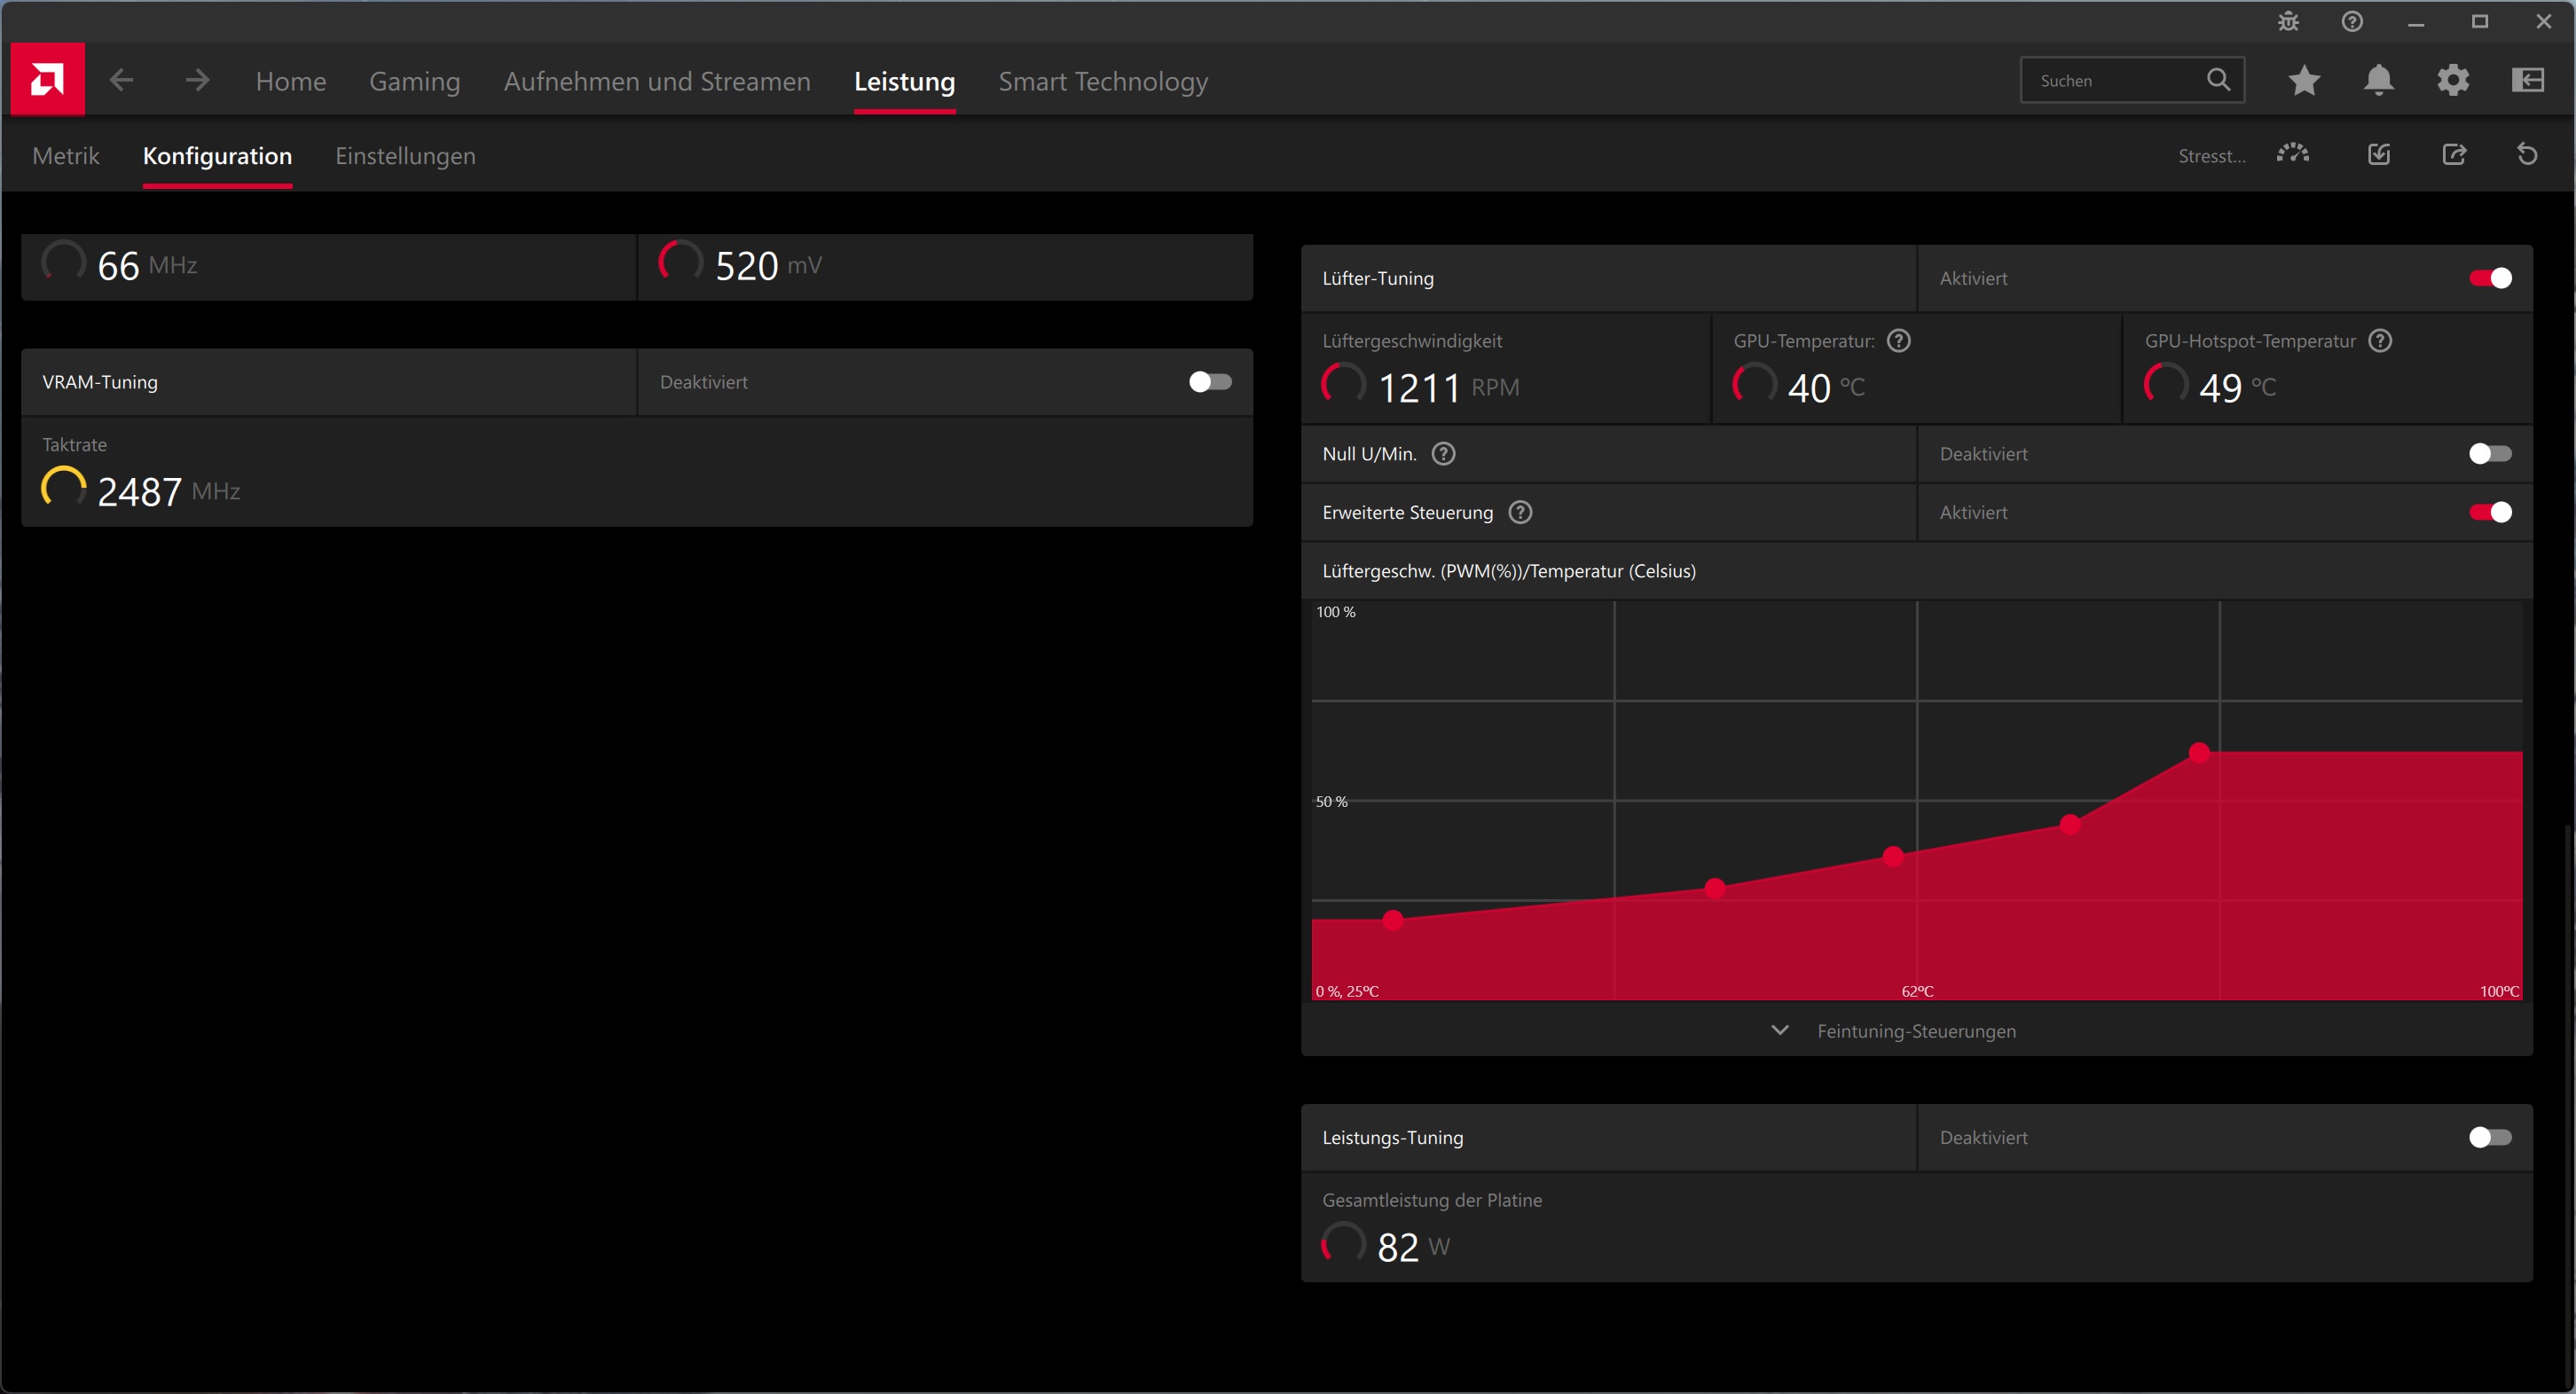Turn on Leistungs-Tuning toggle

(x=2489, y=1137)
